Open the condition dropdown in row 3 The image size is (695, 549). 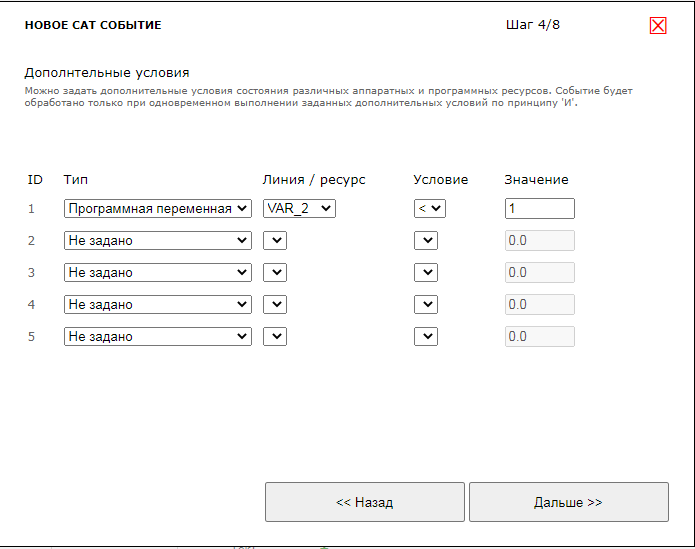(x=426, y=272)
